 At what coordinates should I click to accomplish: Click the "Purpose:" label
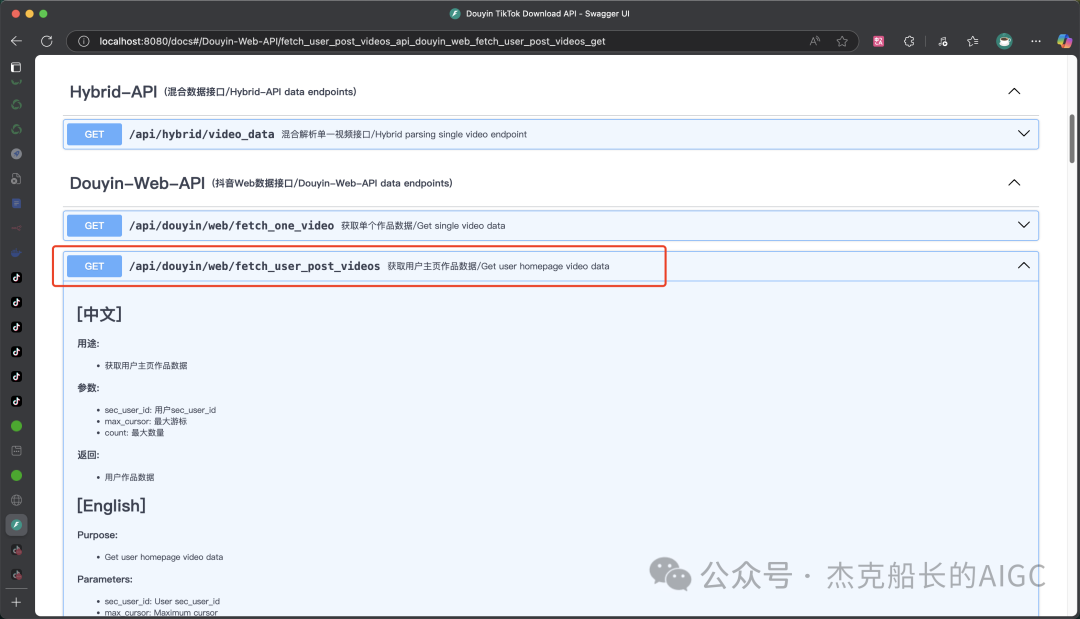pyautogui.click(x=97, y=535)
